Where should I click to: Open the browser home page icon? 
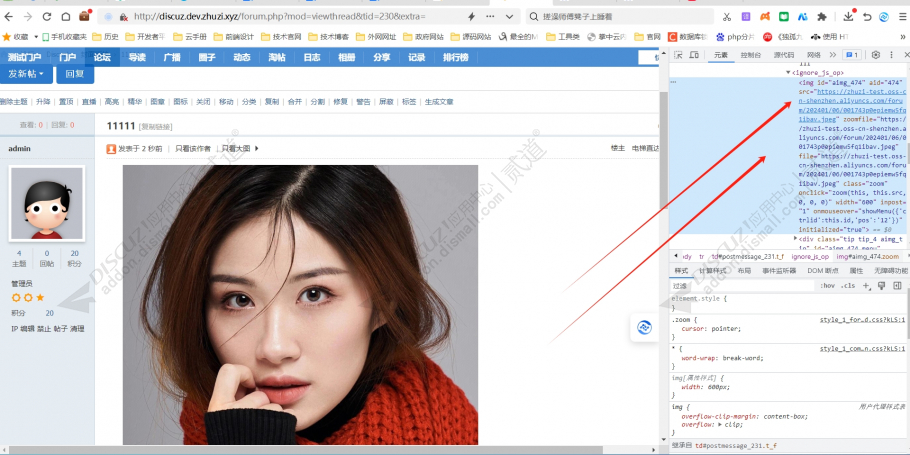pos(66,17)
